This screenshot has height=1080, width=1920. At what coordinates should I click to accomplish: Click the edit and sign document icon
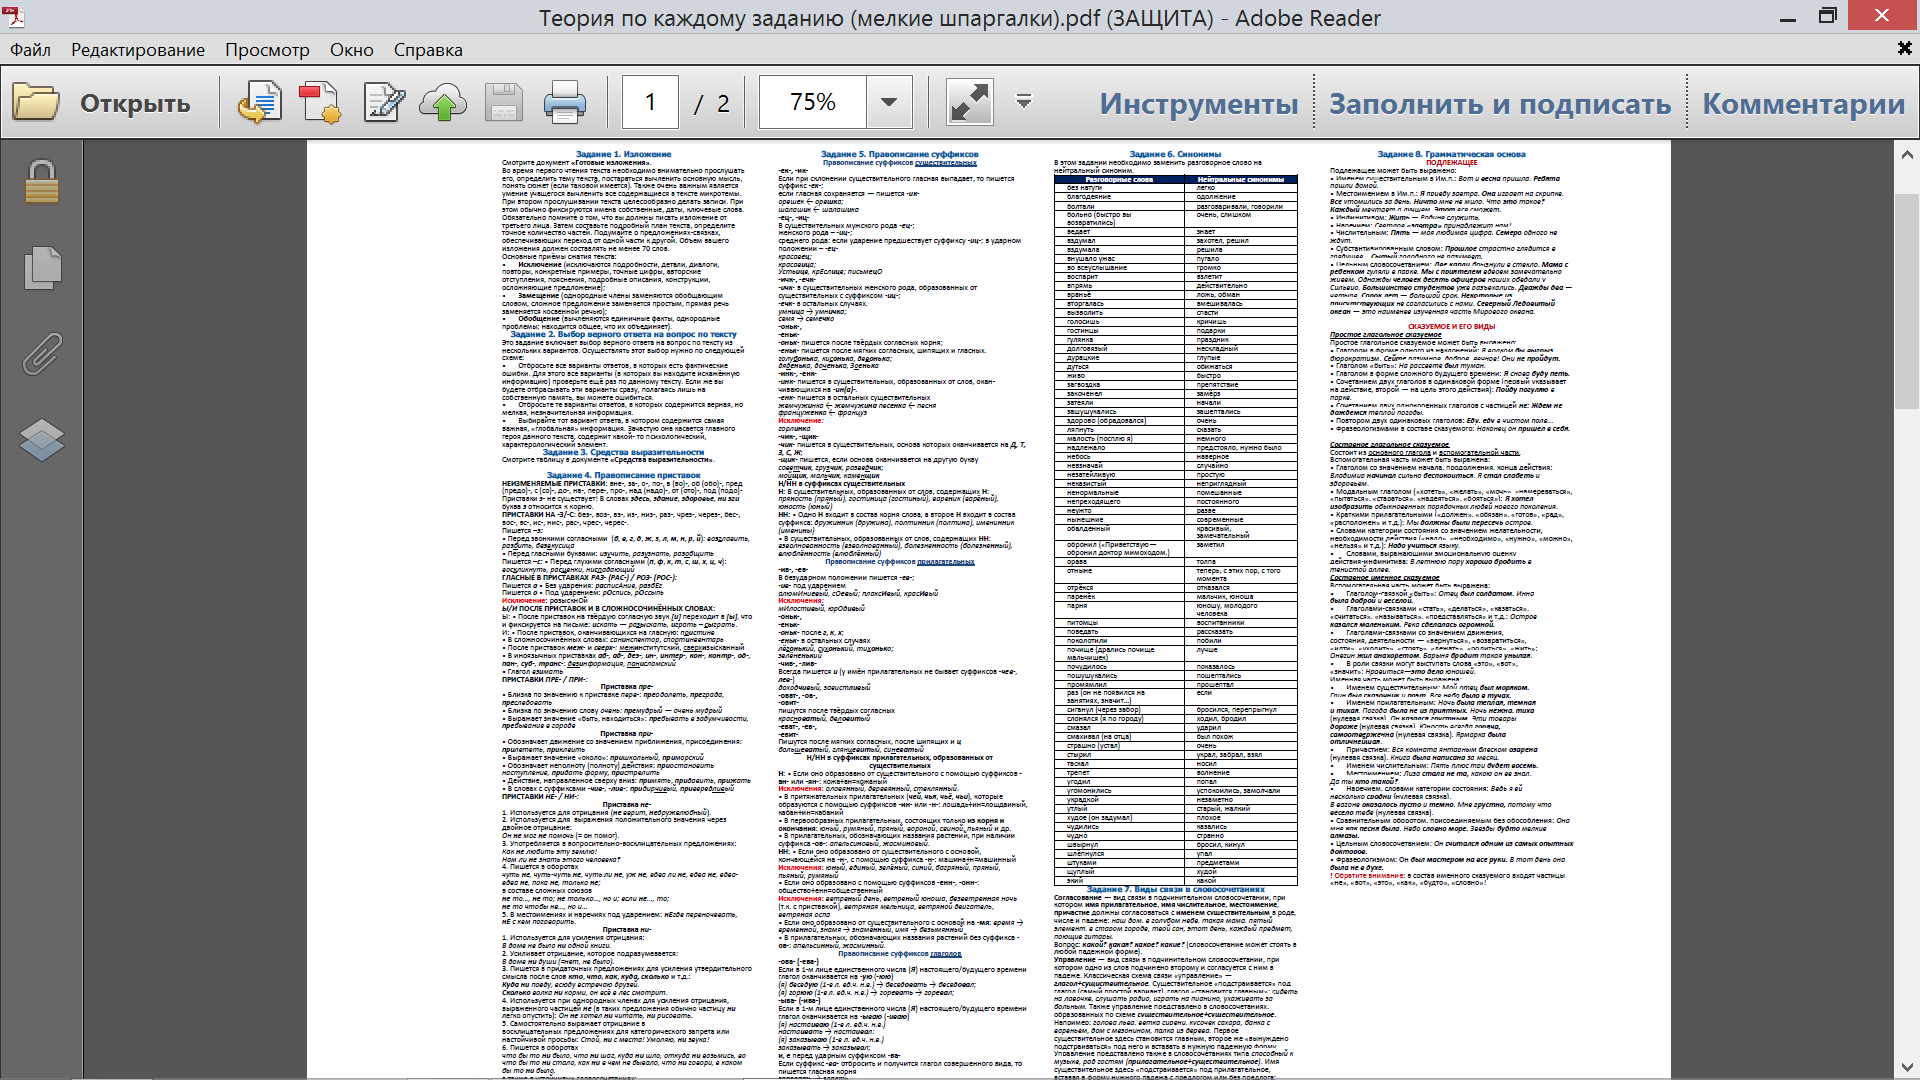(x=383, y=102)
